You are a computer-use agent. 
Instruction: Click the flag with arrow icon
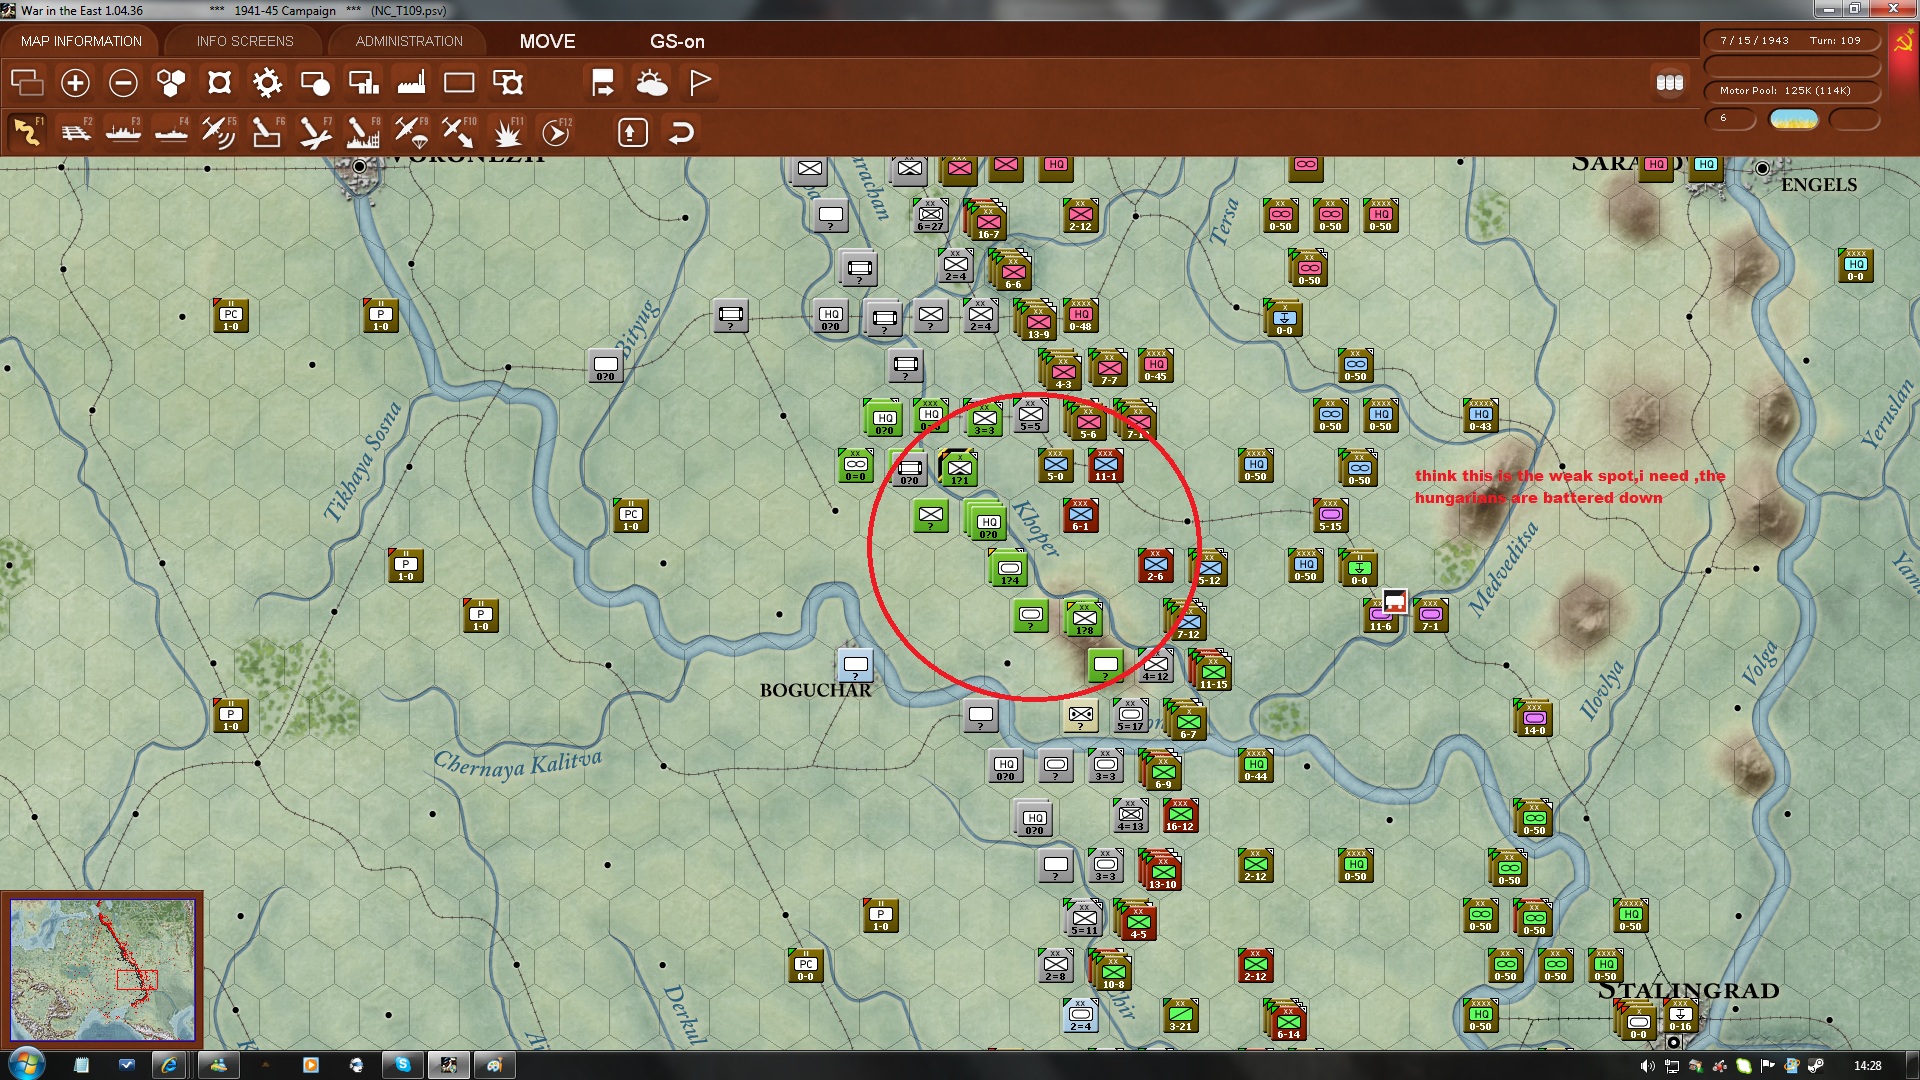[x=603, y=82]
